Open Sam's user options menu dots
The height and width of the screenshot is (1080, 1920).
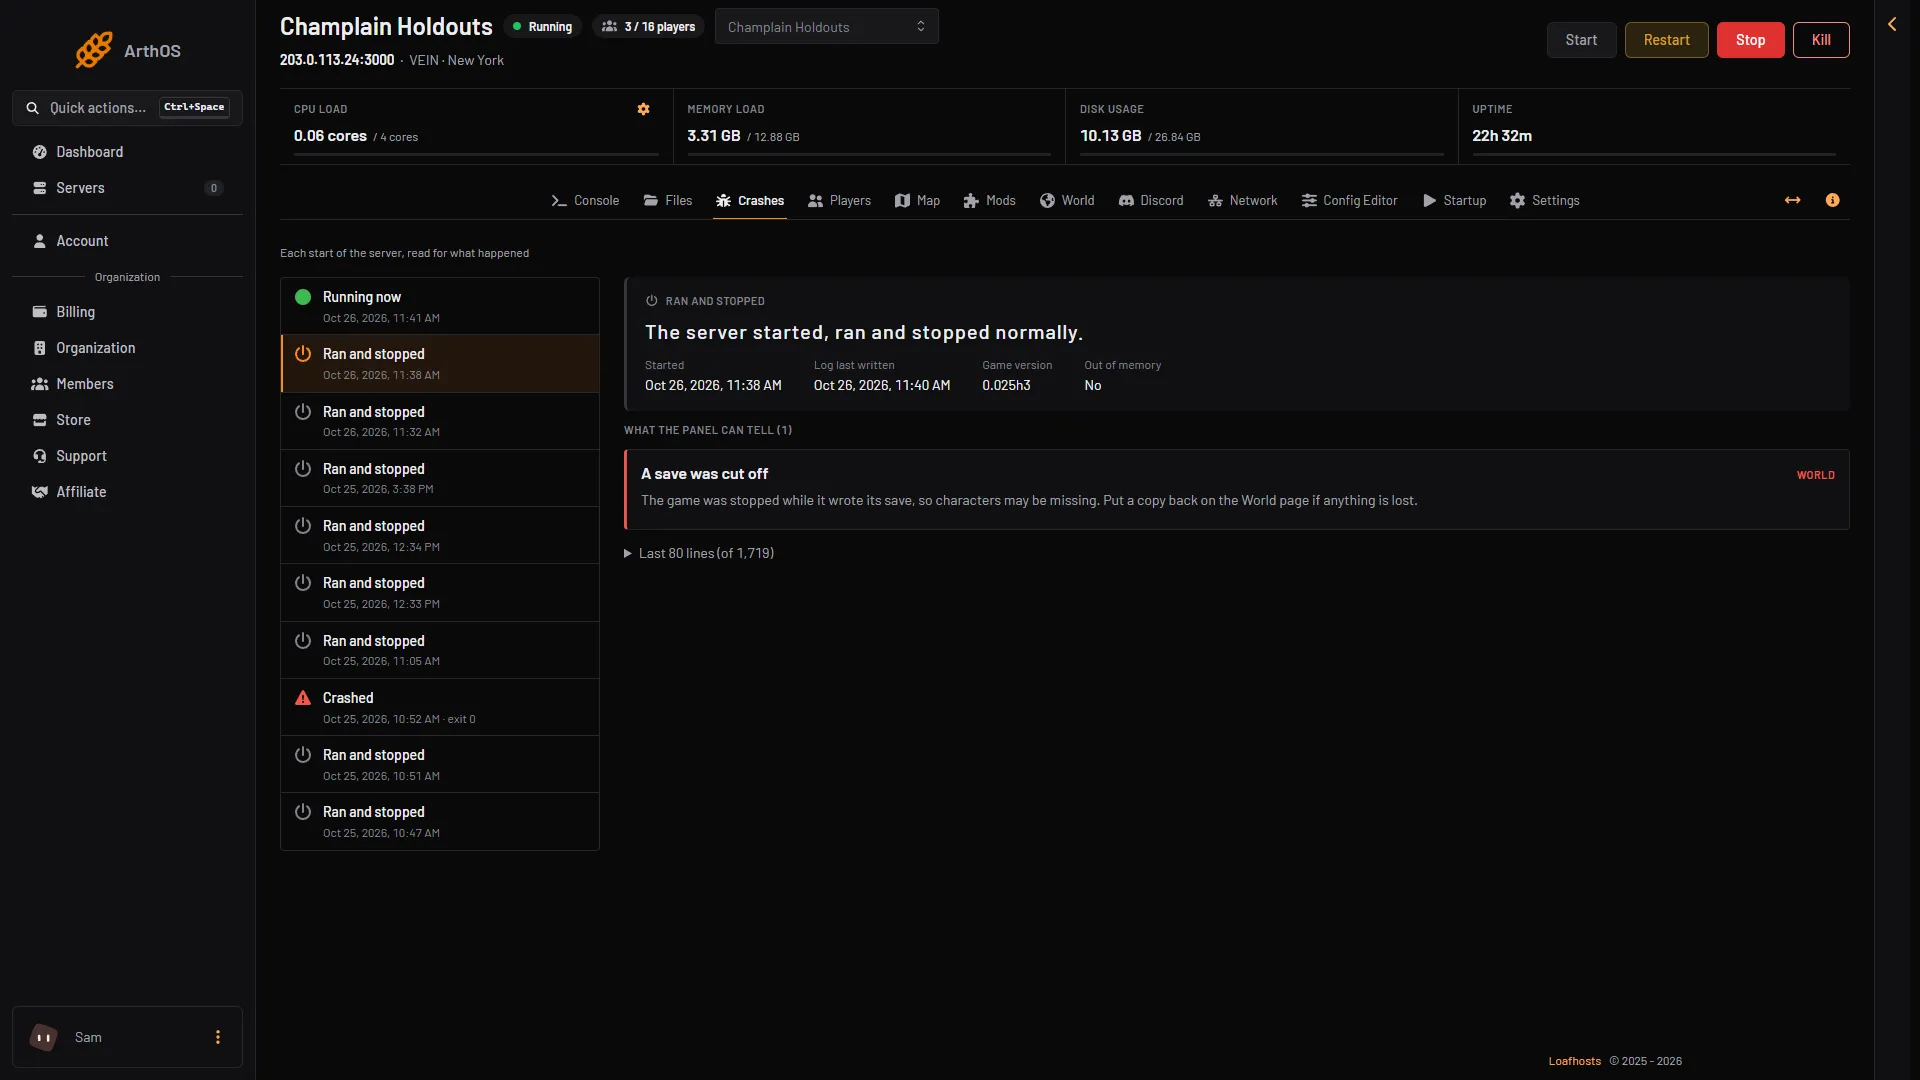point(218,1037)
